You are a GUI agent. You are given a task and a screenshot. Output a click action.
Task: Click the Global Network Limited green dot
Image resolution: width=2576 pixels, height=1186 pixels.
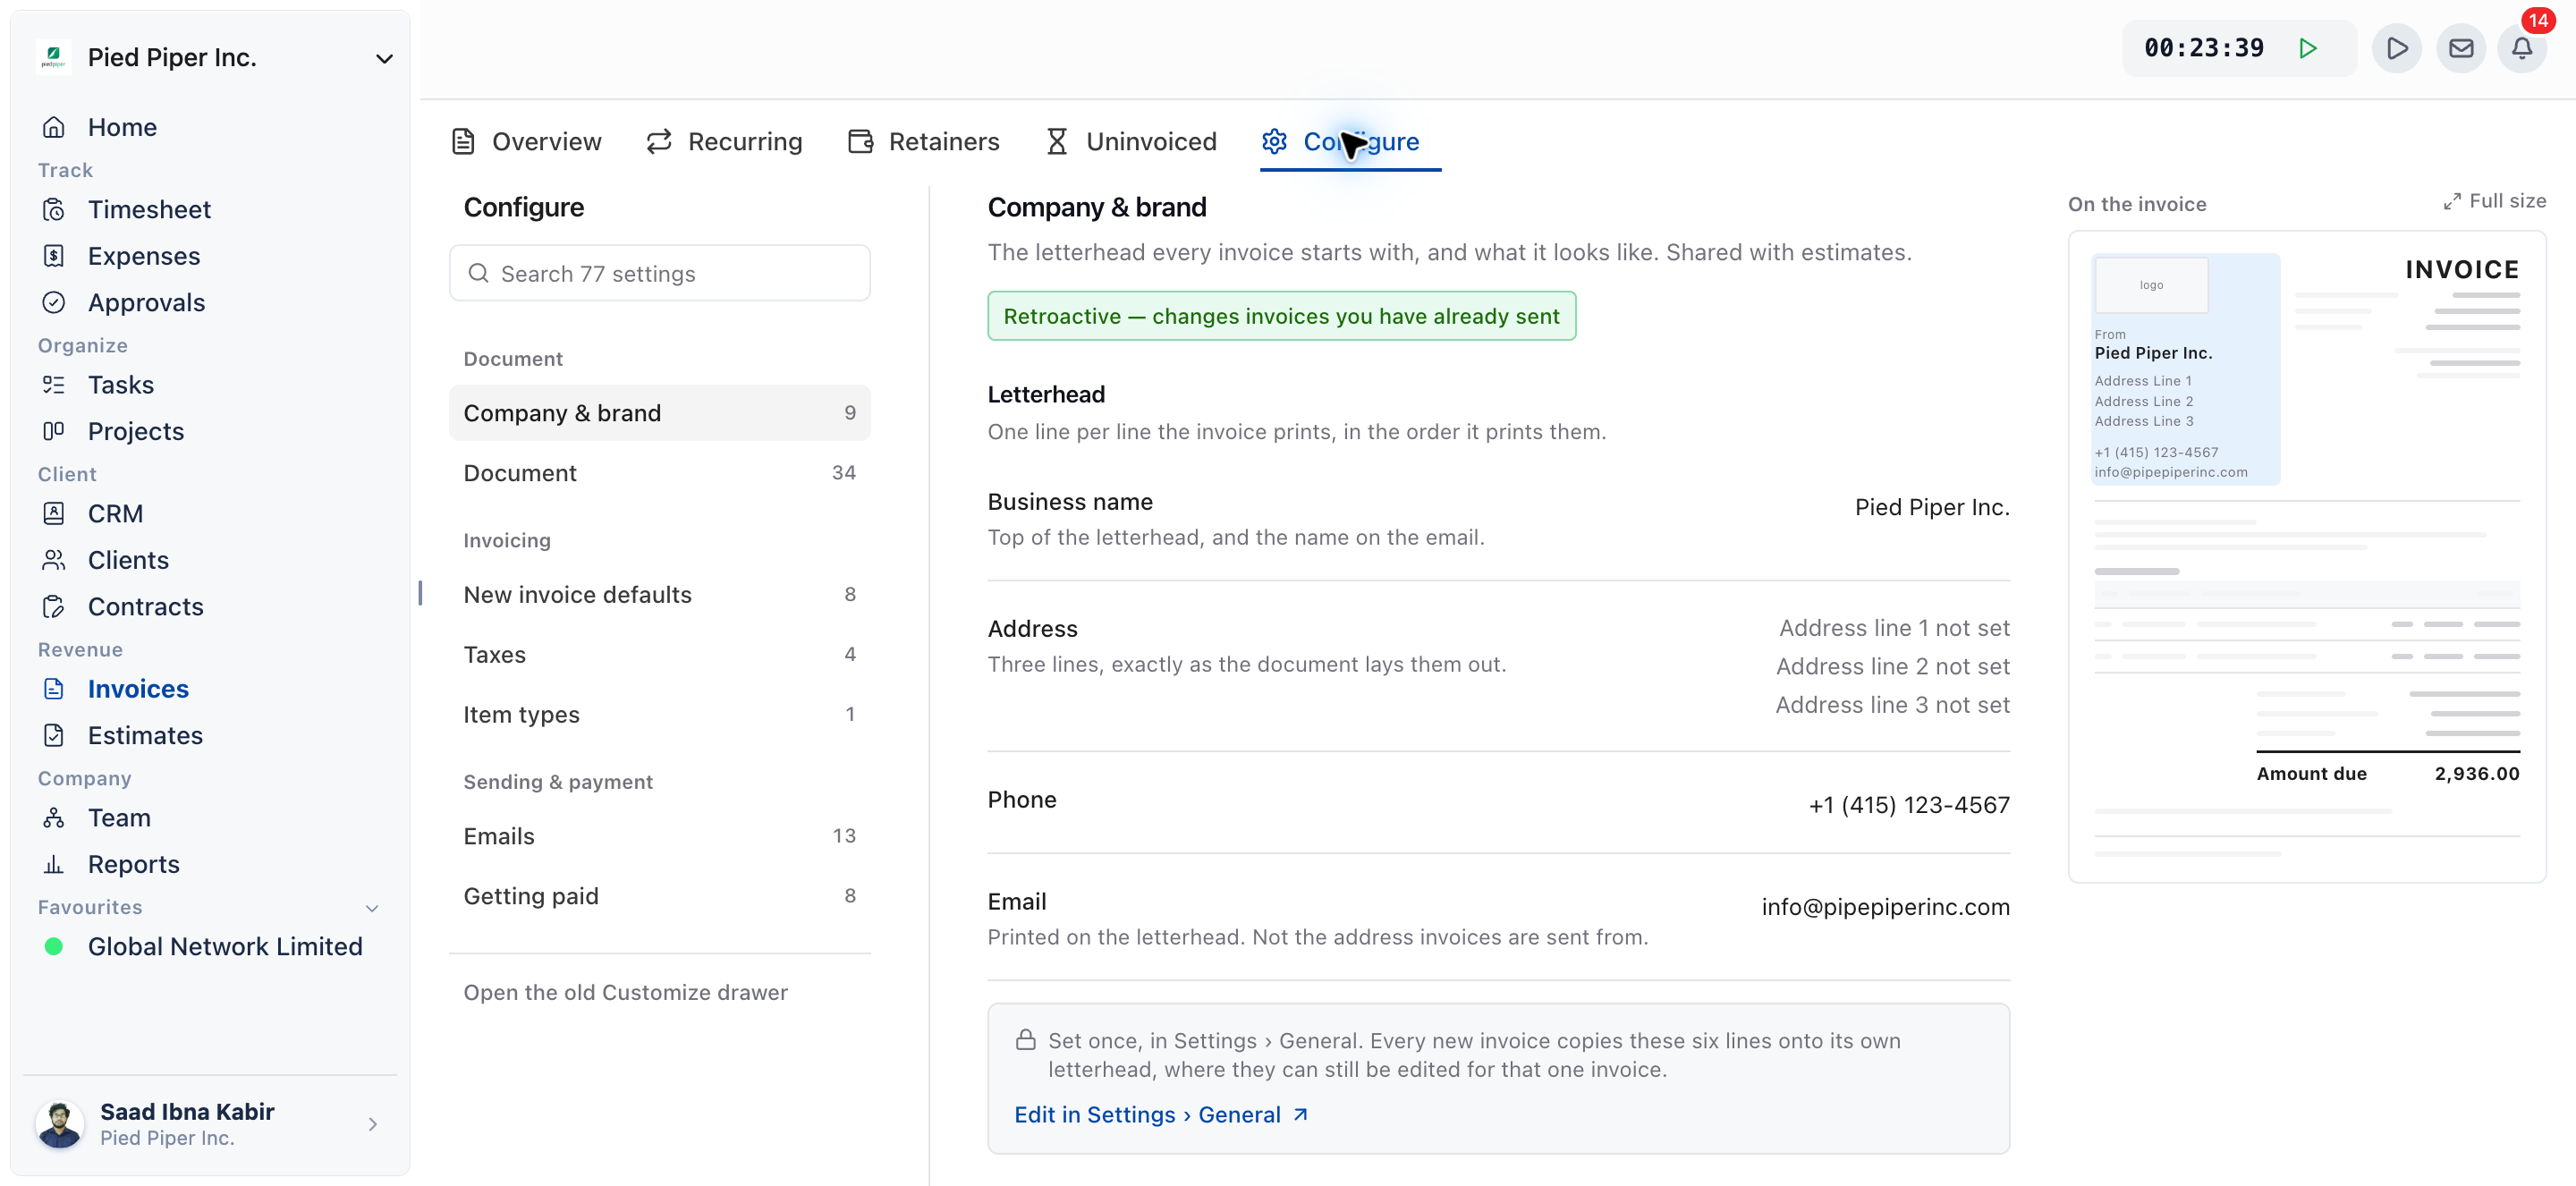(54, 946)
